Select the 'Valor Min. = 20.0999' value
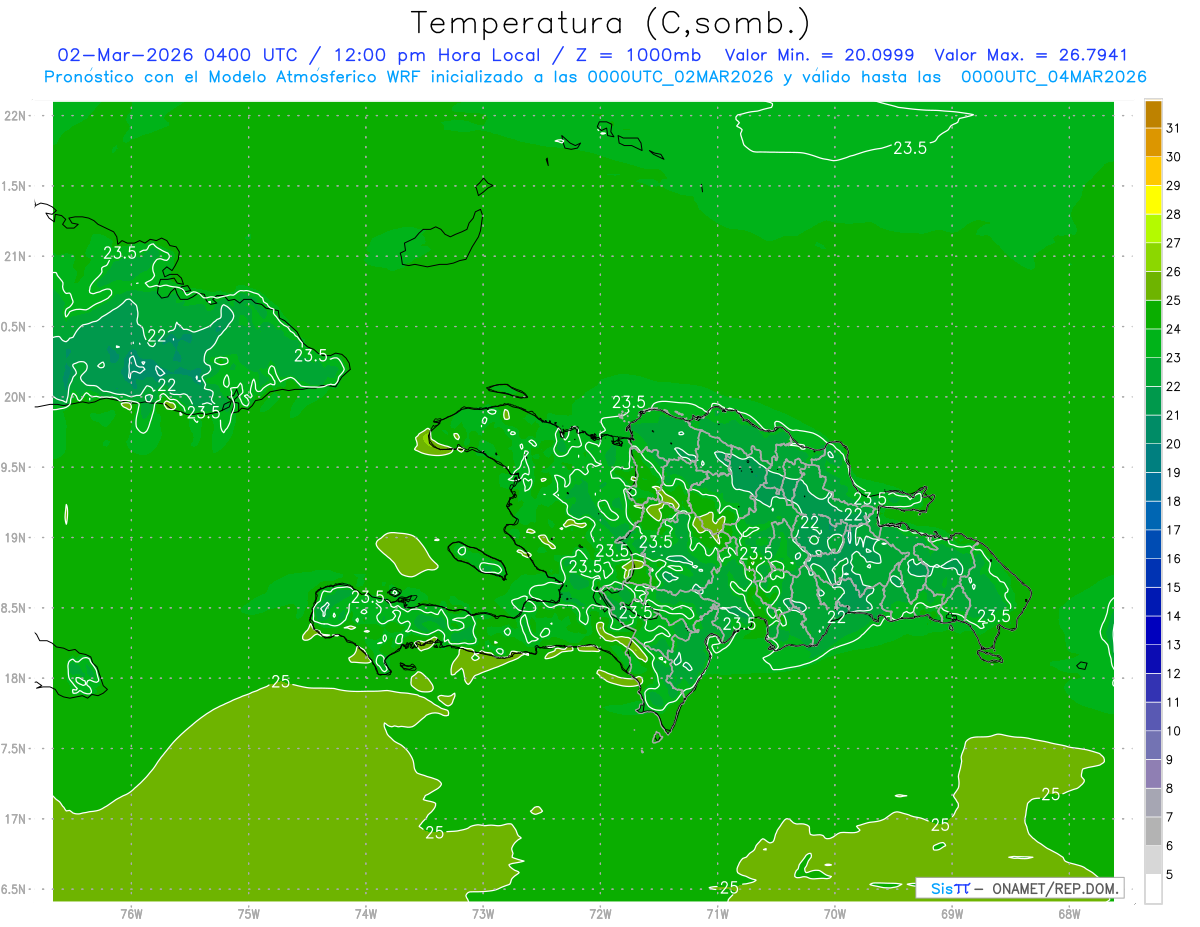The width and height of the screenshot is (1200, 927). (x=819, y=55)
